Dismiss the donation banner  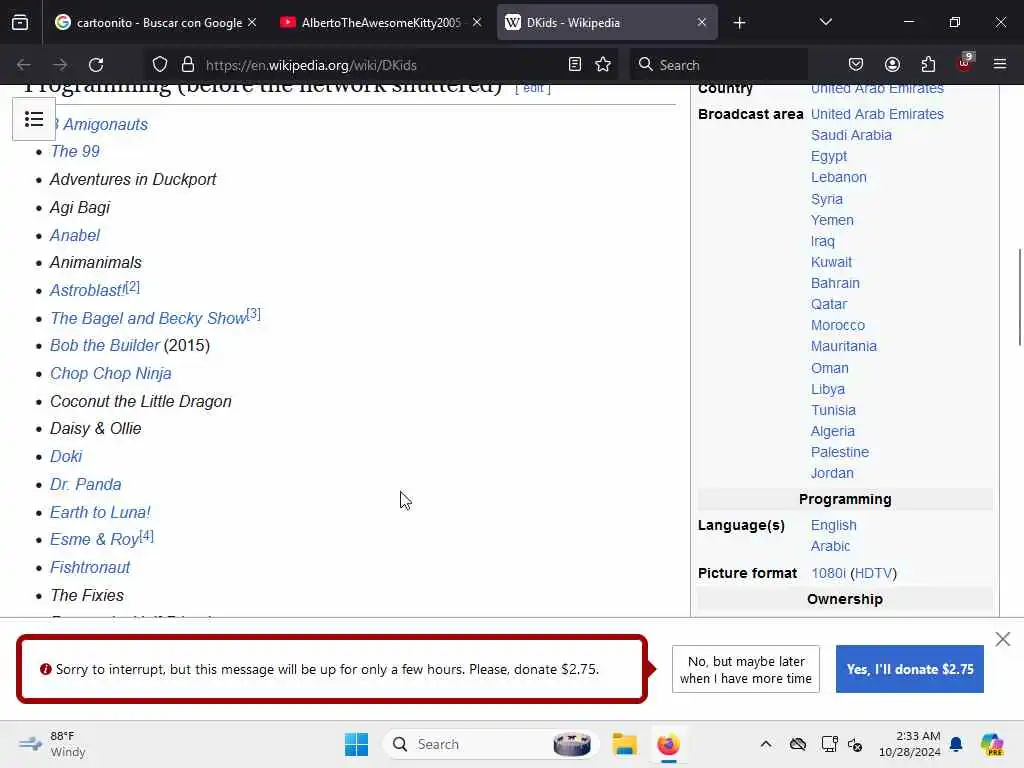coord(1002,639)
